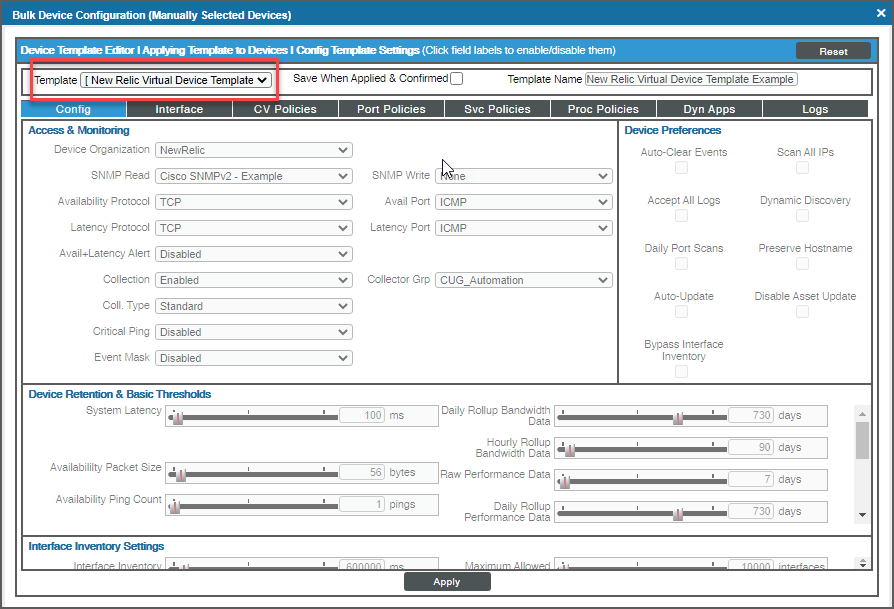
Task: Toggle the Bypass Interface Inventory checkbox
Action: tap(681, 372)
